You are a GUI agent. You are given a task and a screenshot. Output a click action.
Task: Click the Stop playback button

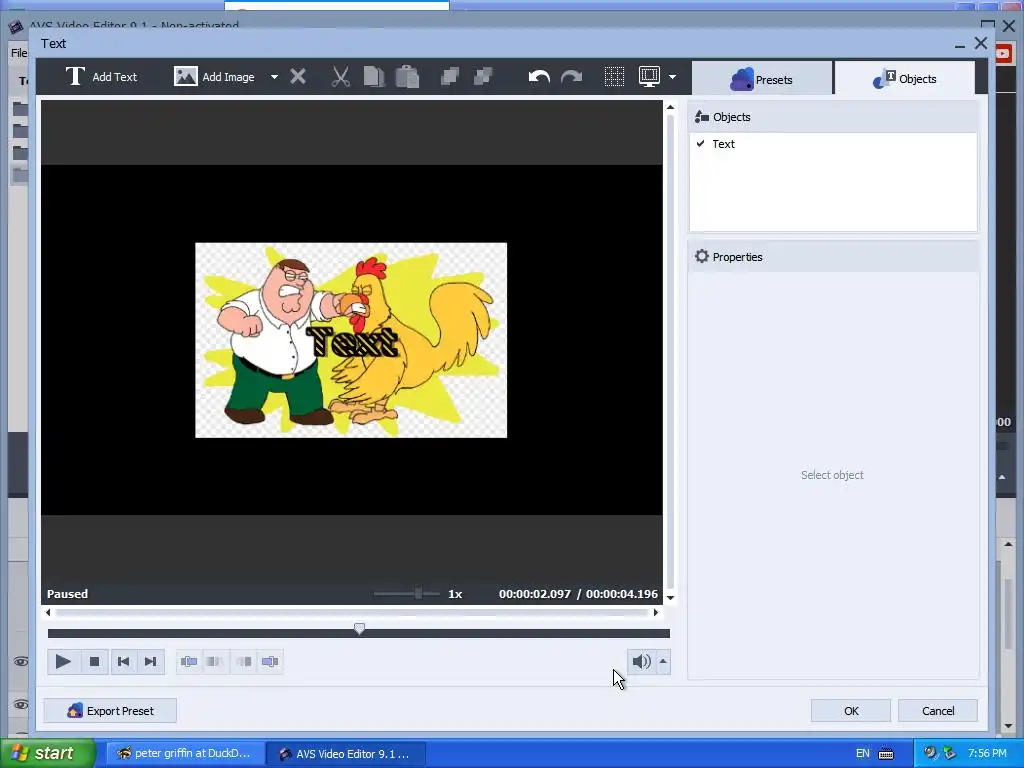click(x=94, y=662)
